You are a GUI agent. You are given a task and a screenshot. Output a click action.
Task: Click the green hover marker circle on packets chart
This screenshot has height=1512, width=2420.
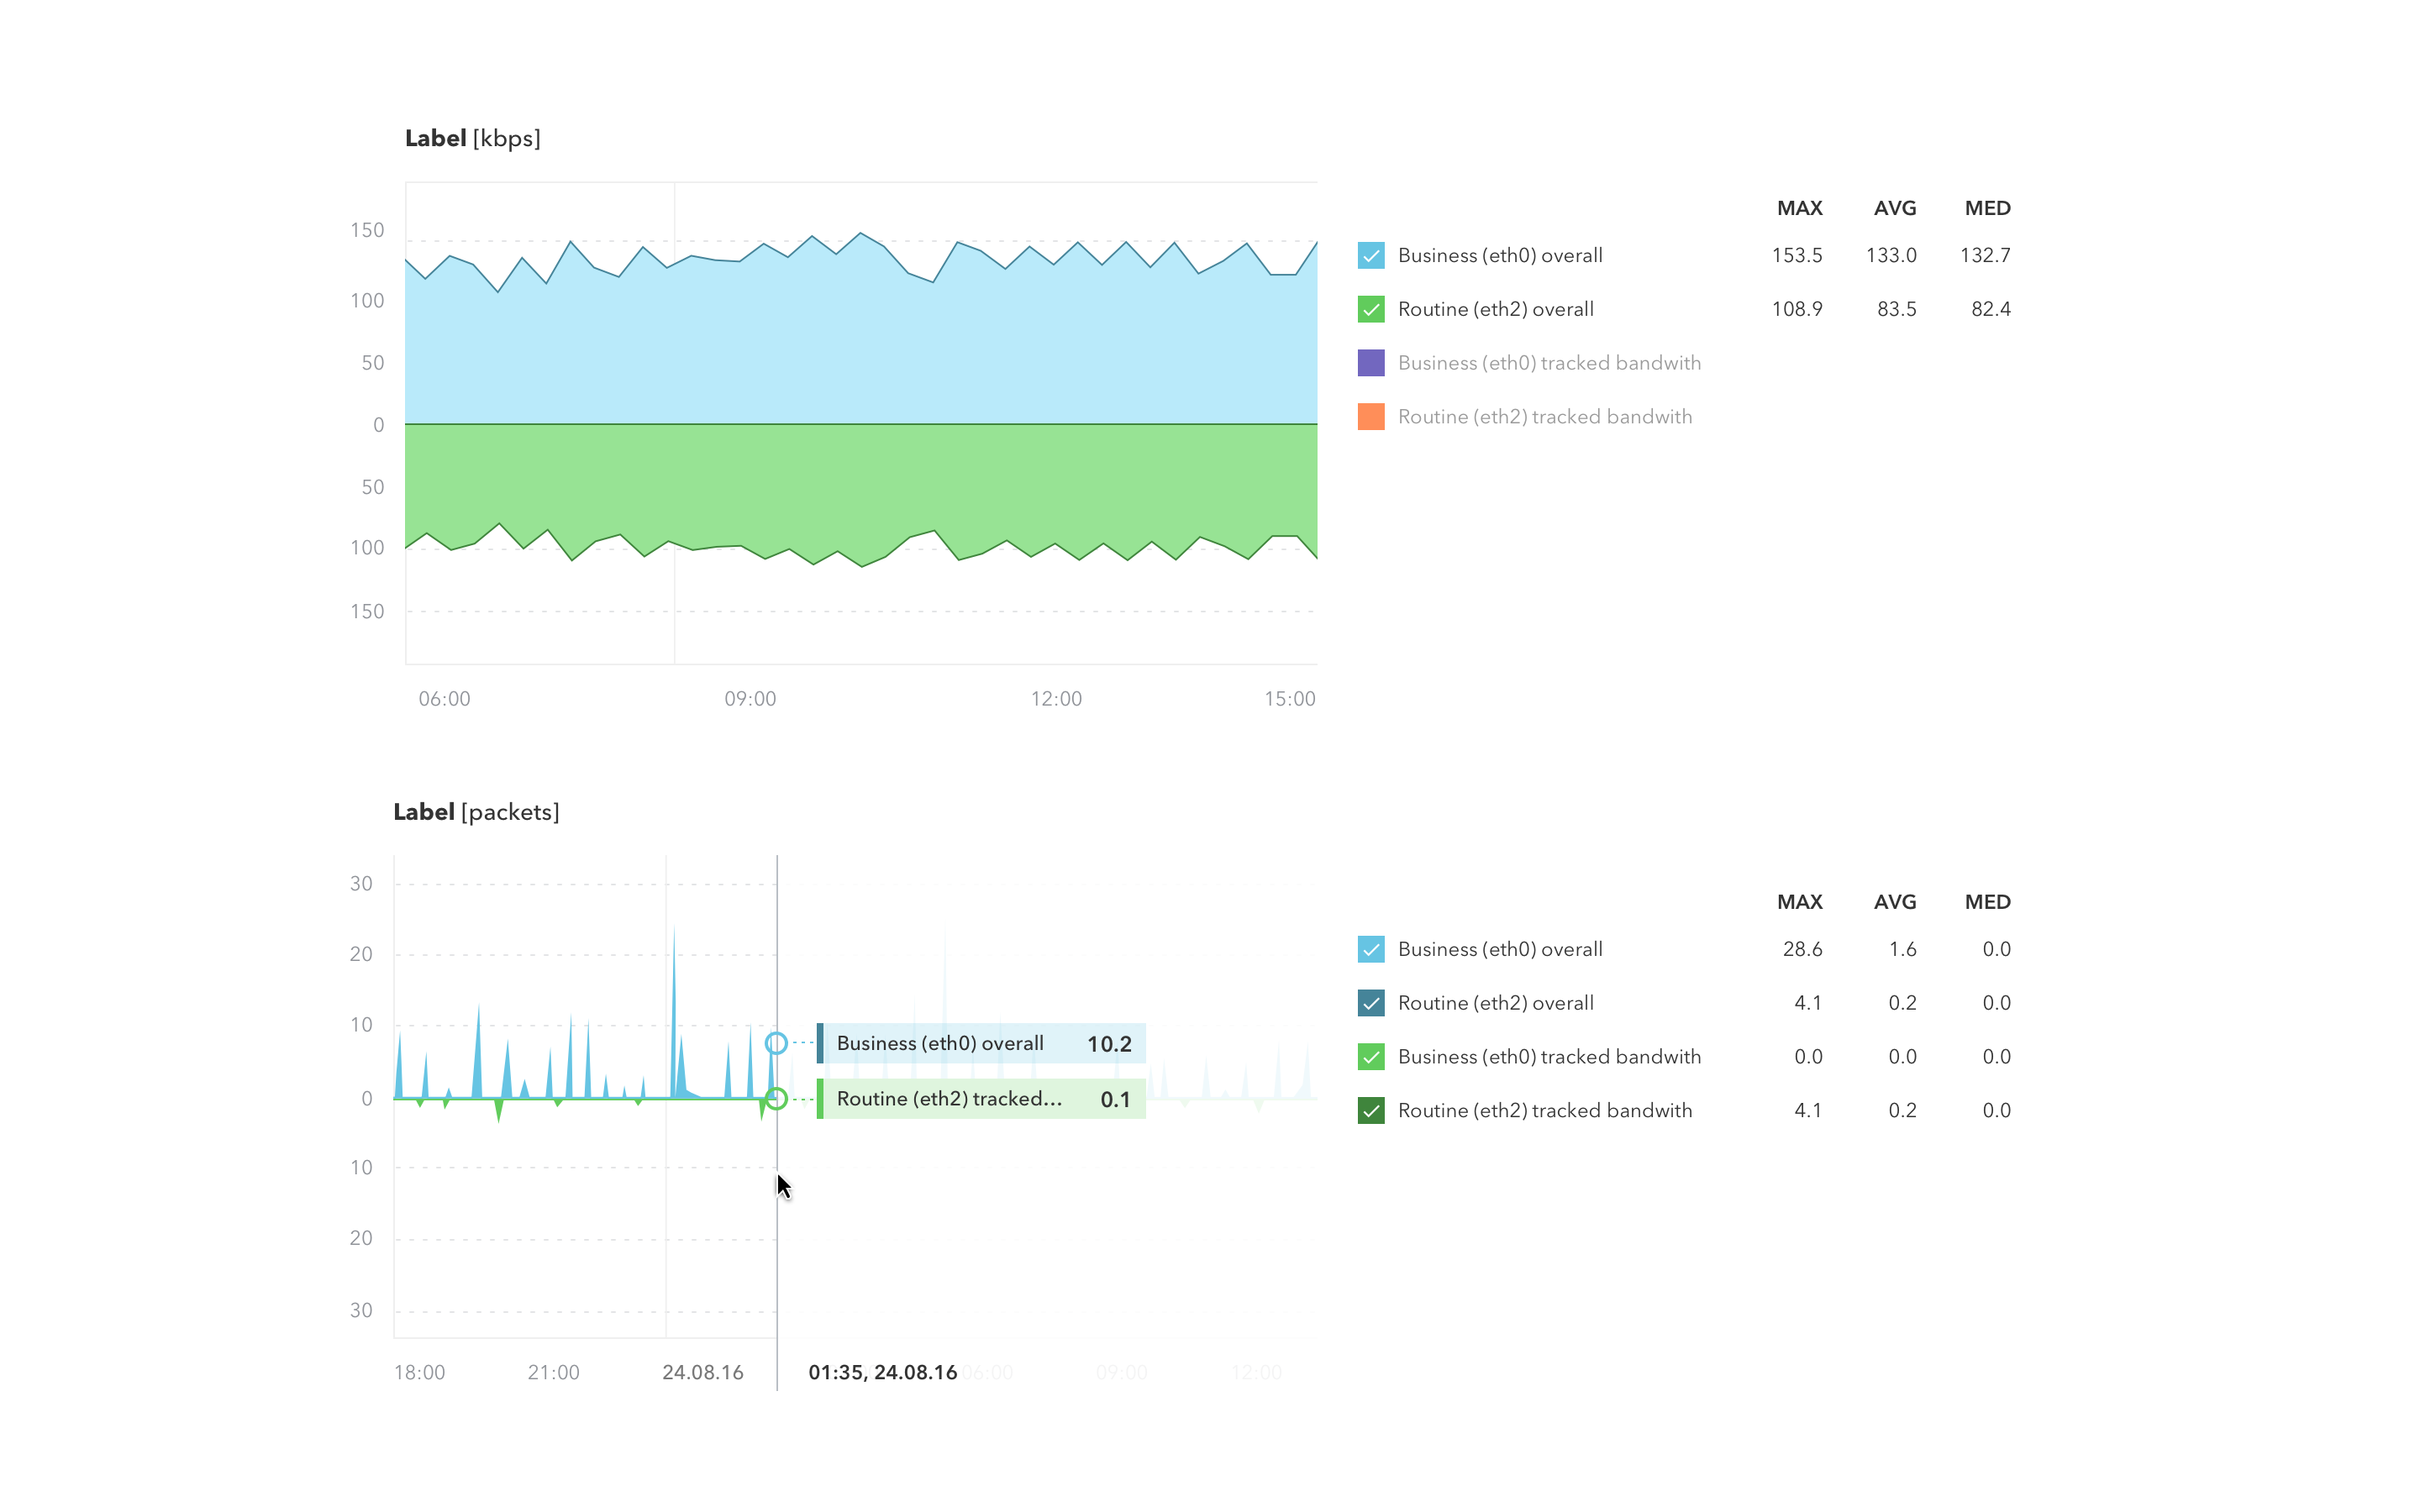(x=776, y=1099)
